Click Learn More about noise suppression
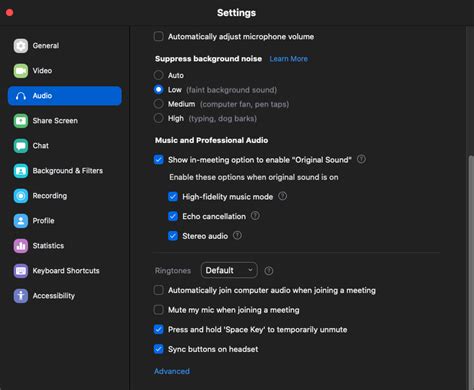 (289, 59)
